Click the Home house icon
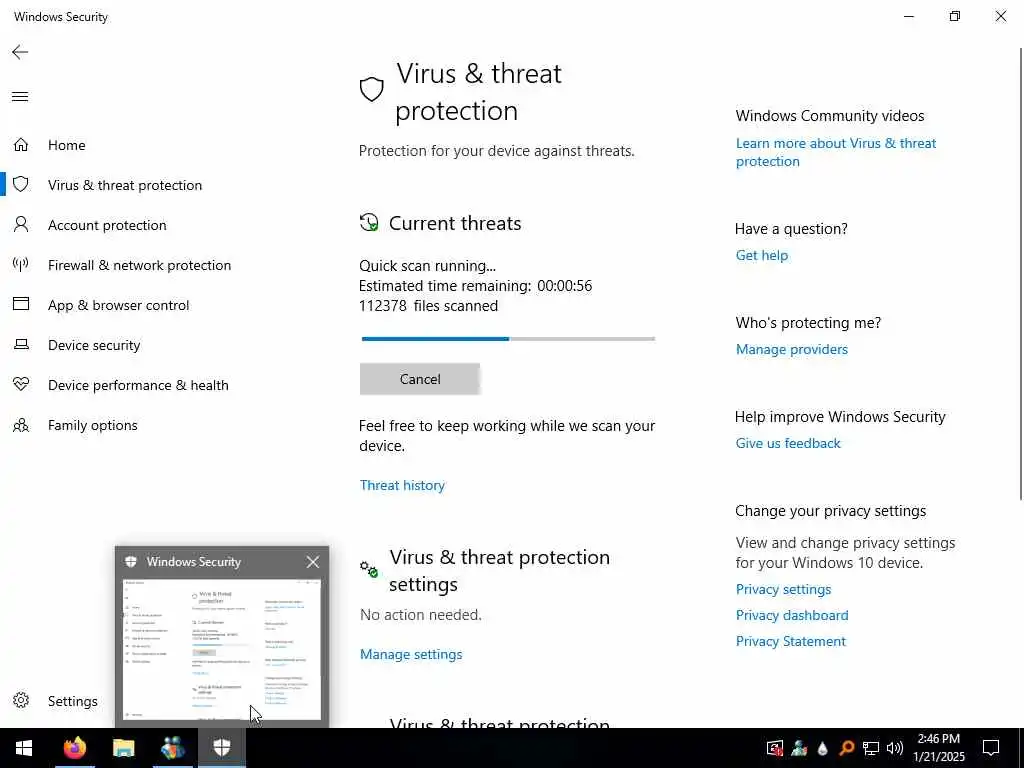The width and height of the screenshot is (1024, 768). (21, 144)
